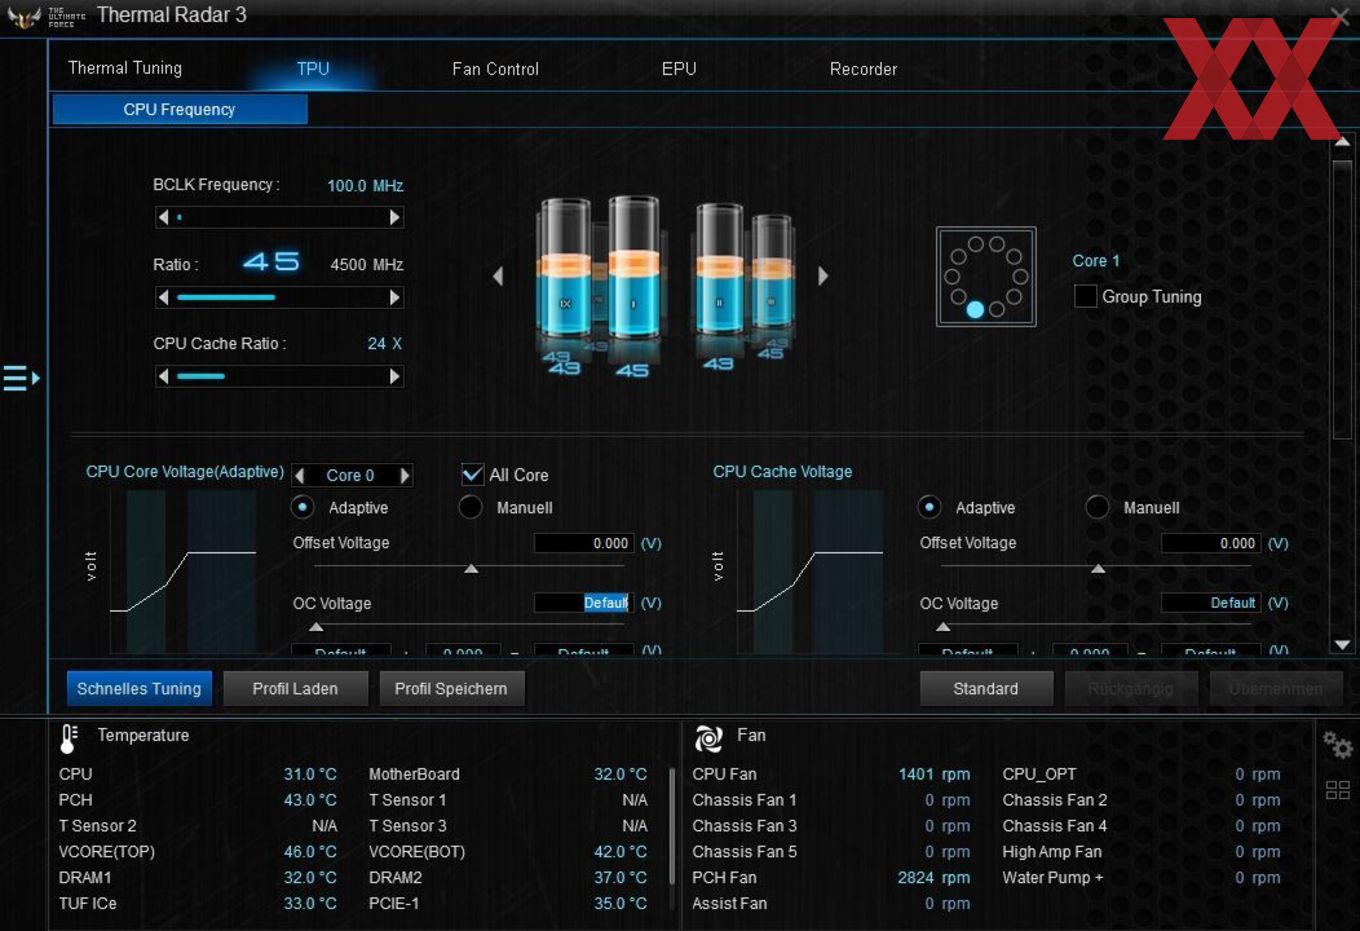Click the Core 1 label
1360x931 pixels.
click(x=1096, y=261)
